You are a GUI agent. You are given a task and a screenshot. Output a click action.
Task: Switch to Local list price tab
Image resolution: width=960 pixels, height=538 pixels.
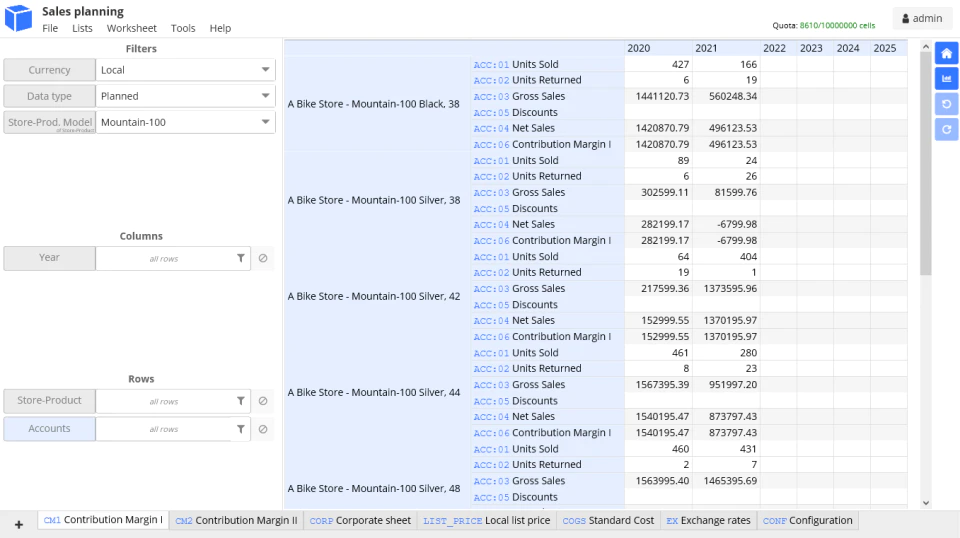coord(487,520)
